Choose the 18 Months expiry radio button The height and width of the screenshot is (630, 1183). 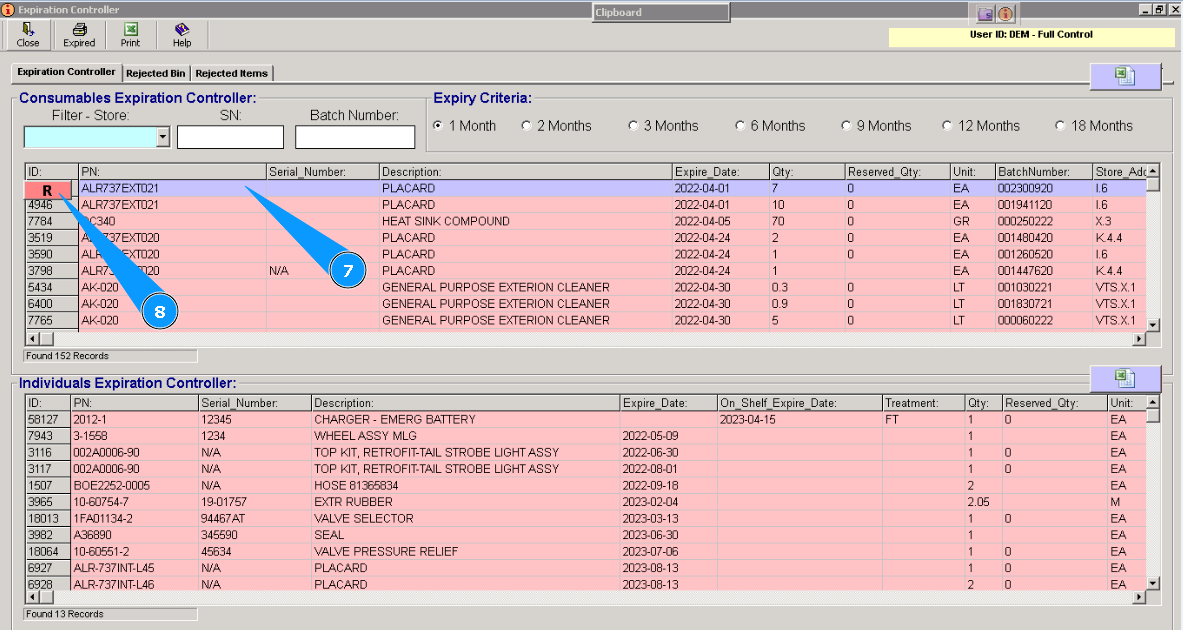click(x=1061, y=126)
